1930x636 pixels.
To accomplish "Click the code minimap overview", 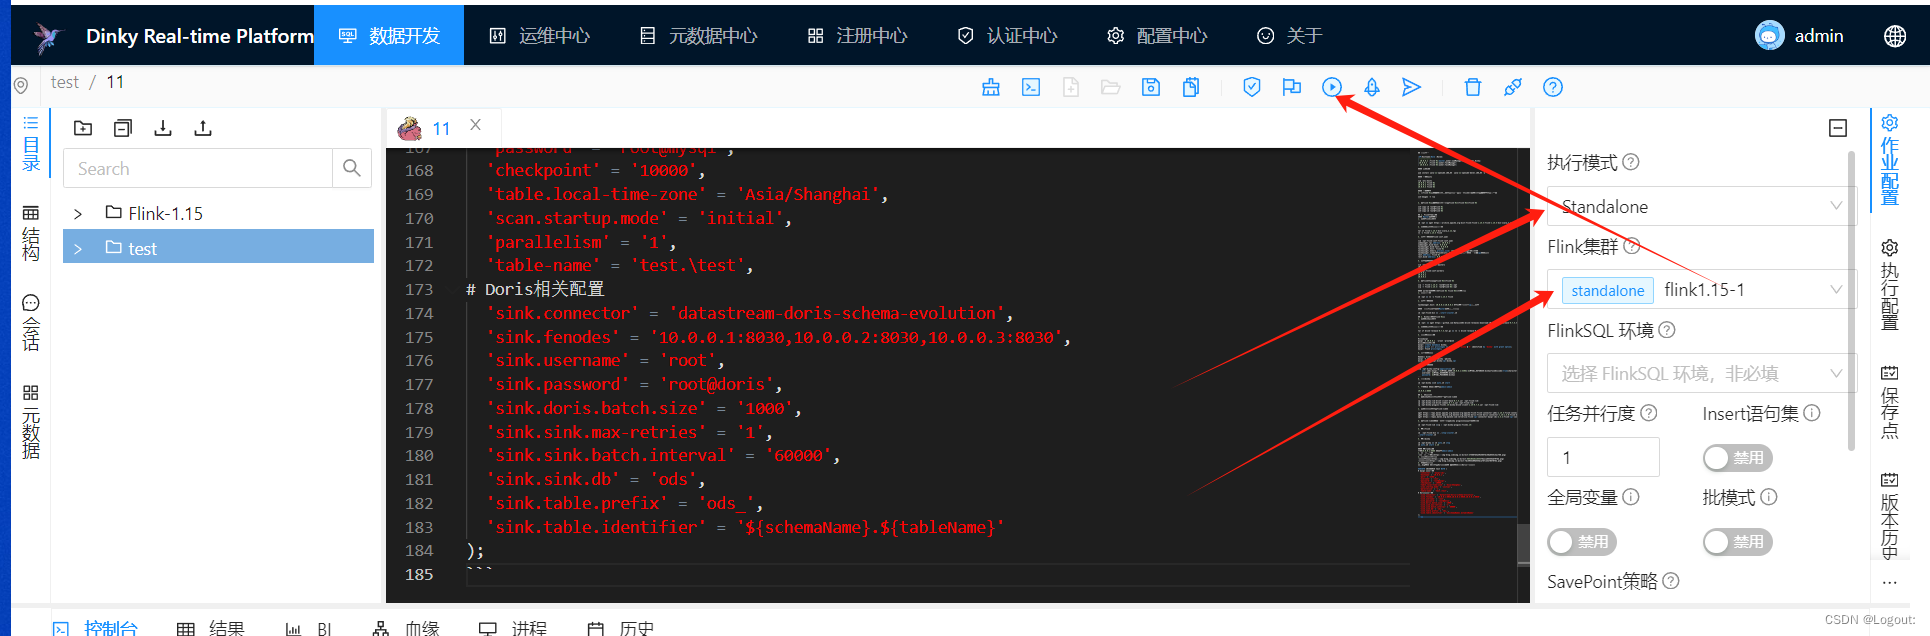I will [x=1466, y=334].
